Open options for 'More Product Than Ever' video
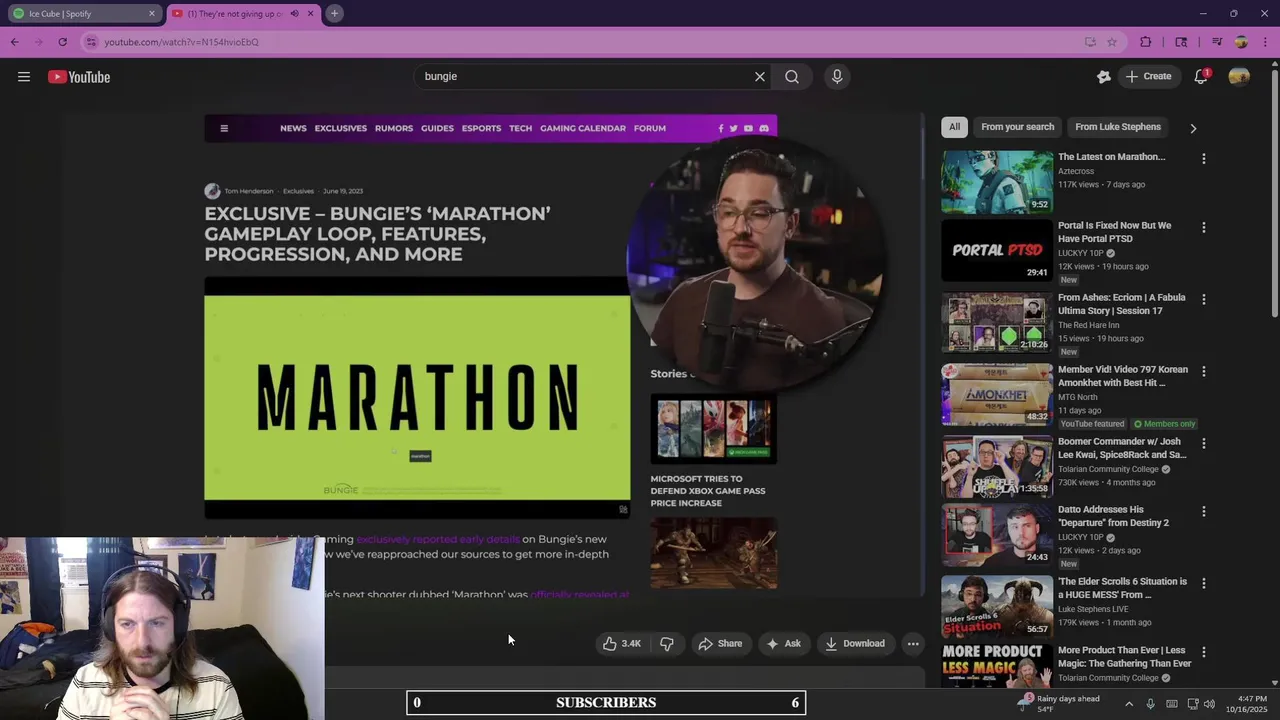 (1204, 653)
